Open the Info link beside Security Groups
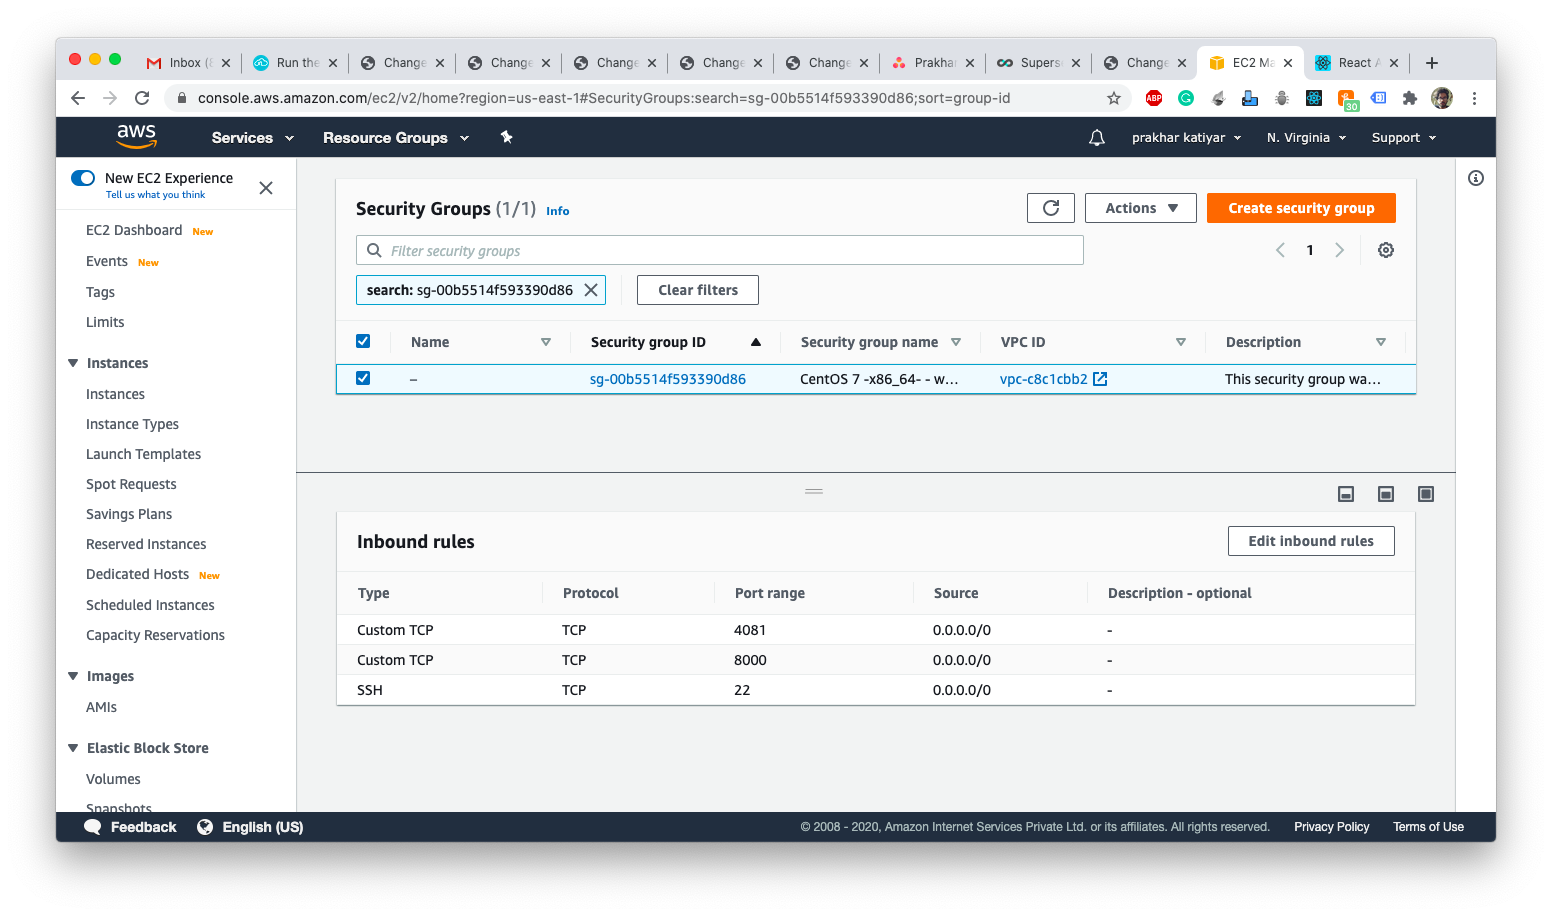The width and height of the screenshot is (1552, 916). (558, 211)
